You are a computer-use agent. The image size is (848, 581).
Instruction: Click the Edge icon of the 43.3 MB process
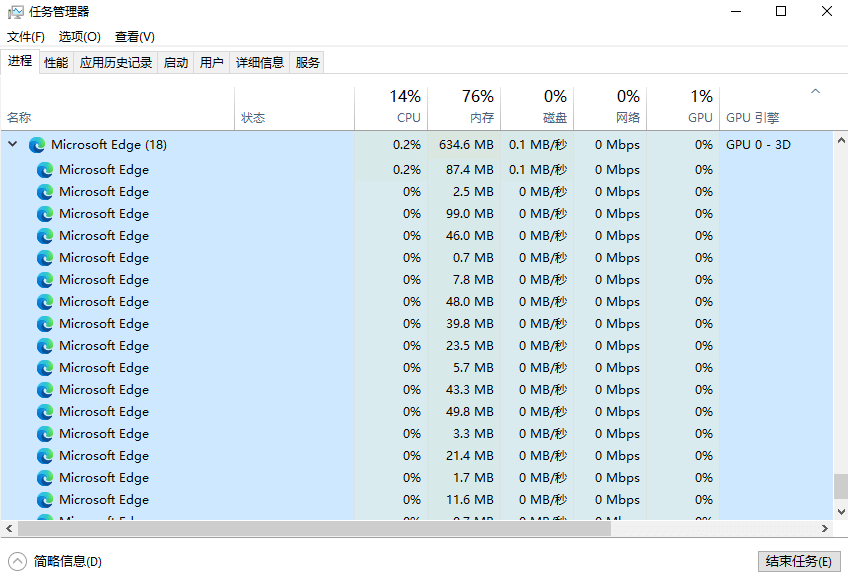pos(44,389)
